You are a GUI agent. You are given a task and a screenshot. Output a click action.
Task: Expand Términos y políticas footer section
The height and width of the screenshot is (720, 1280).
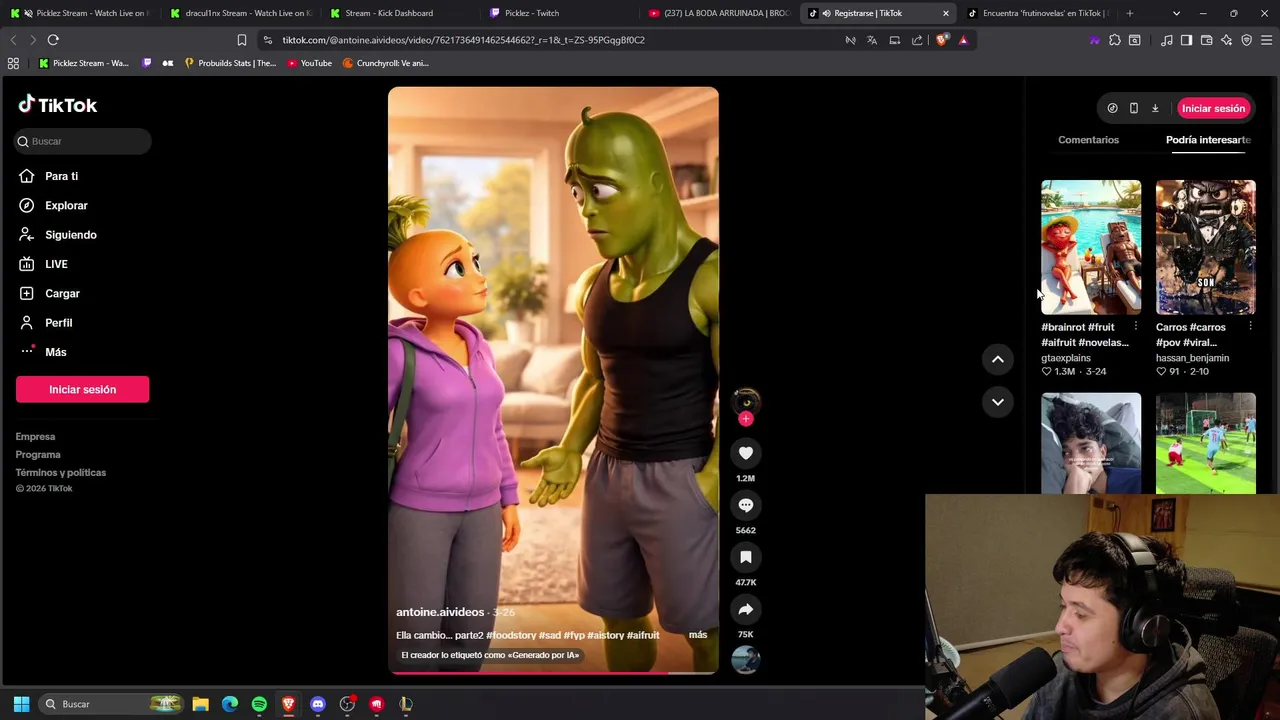pyautogui.click(x=60, y=473)
